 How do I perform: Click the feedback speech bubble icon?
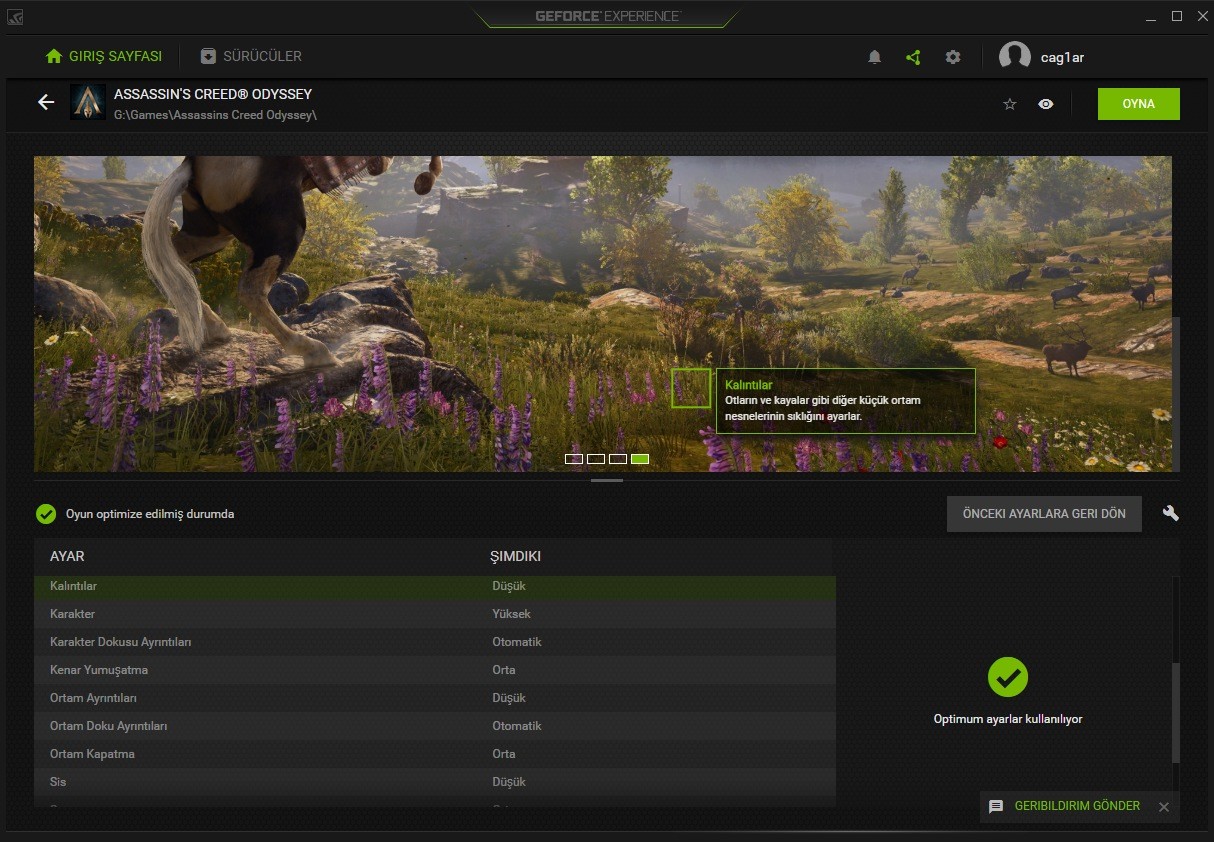pos(996,807)
